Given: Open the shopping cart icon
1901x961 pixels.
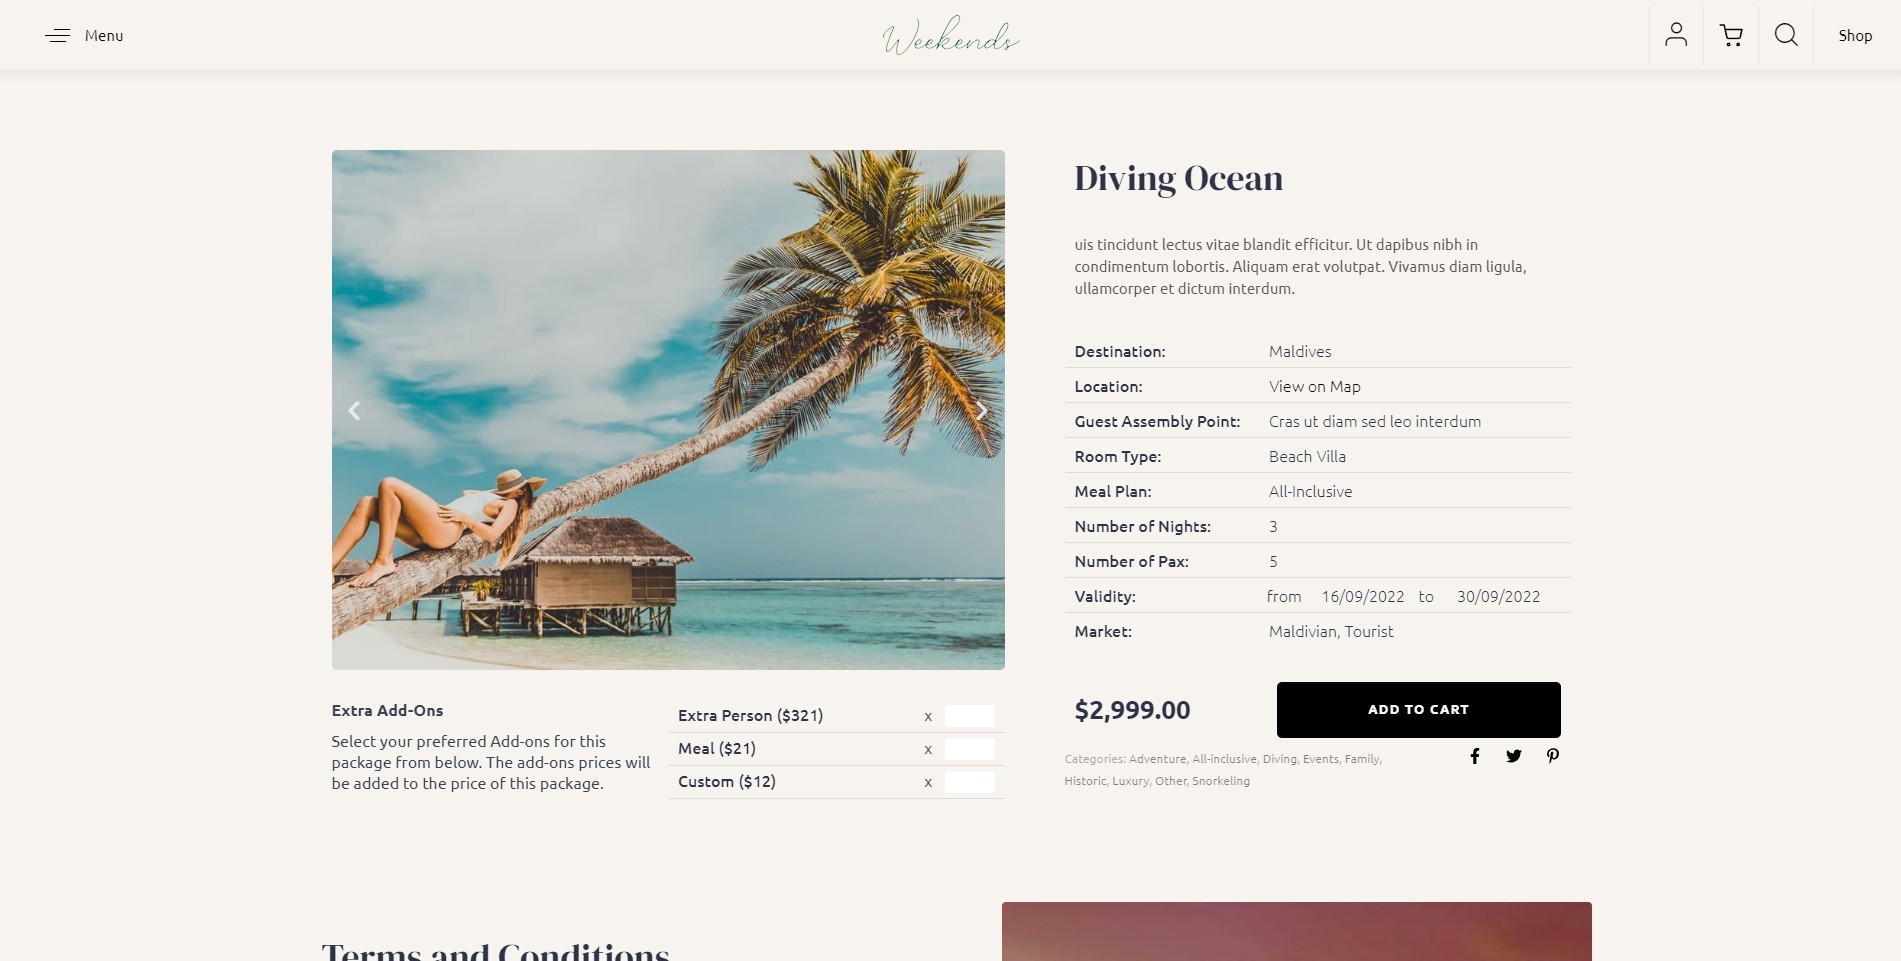Looking at the screenshot, I should [1731, 35].
